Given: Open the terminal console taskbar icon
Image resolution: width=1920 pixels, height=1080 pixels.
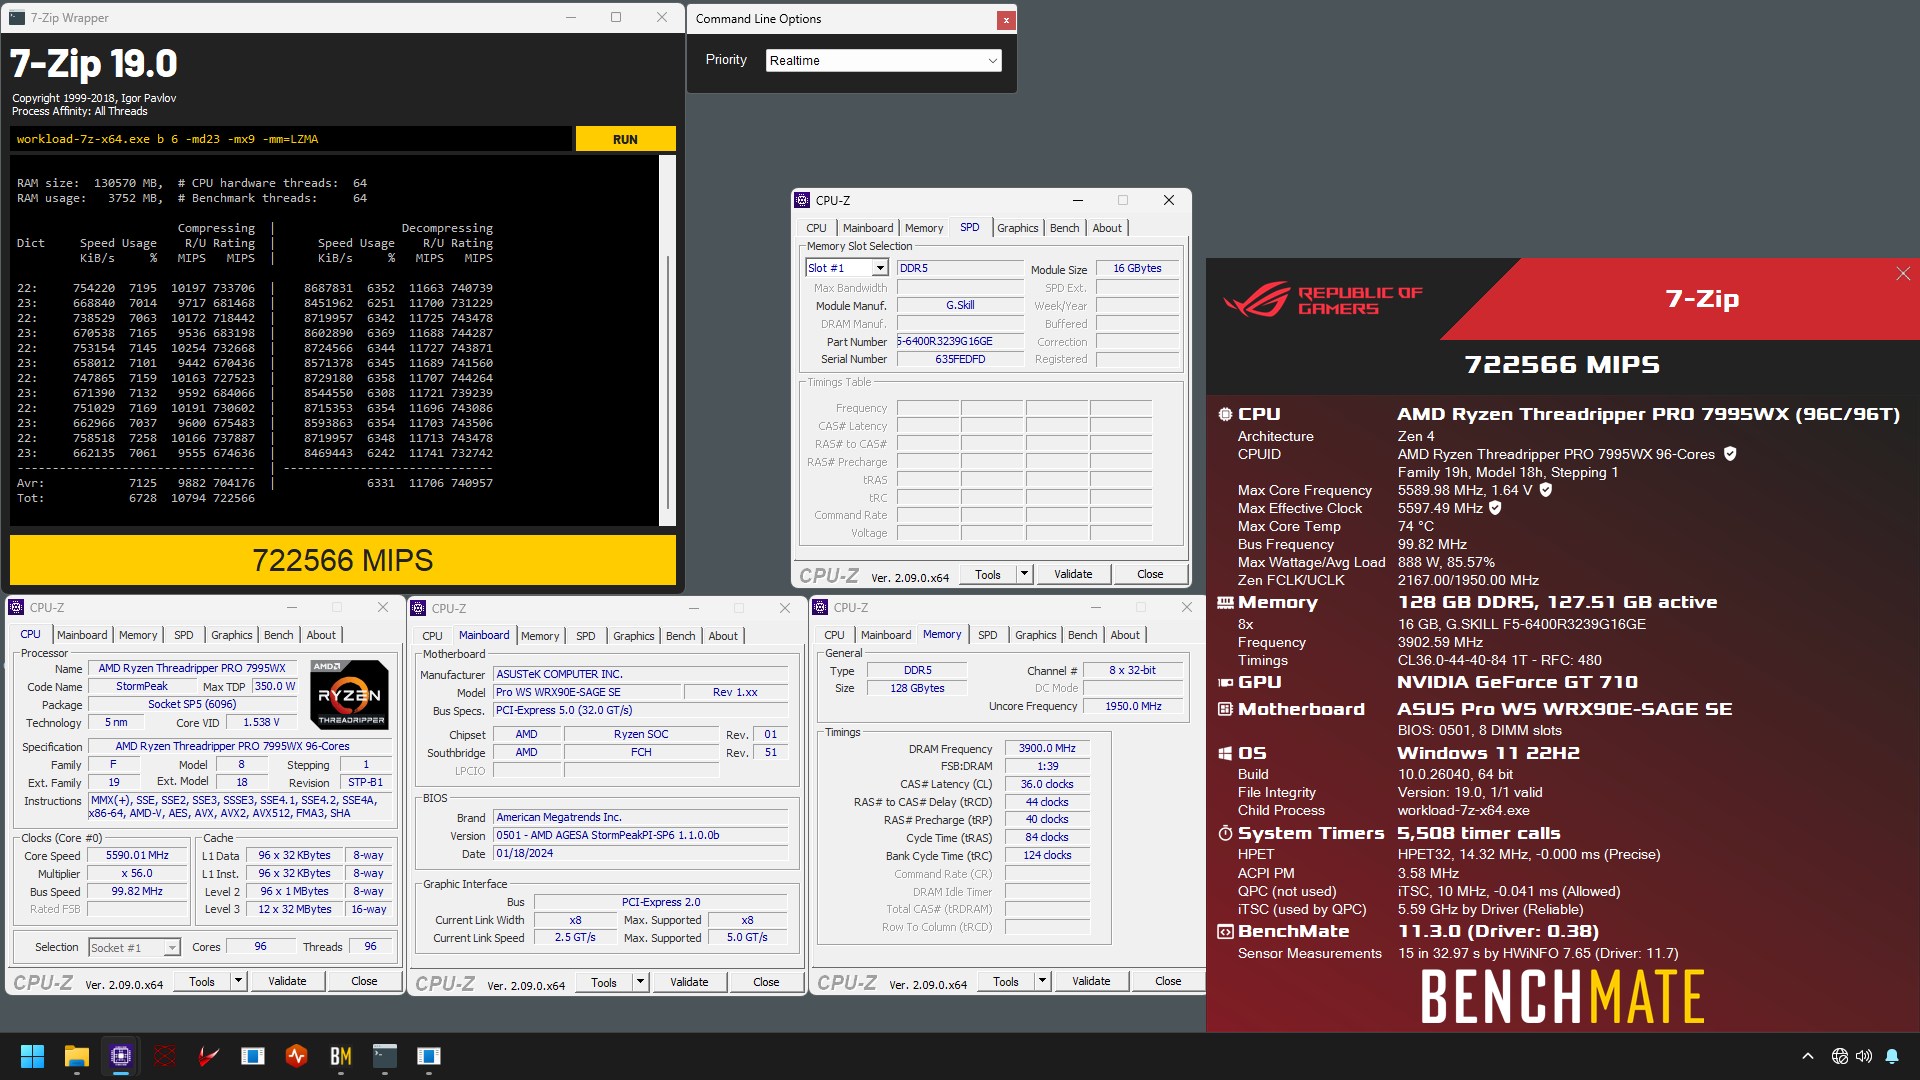Looking at the screenshot, I should (385, 1056).
